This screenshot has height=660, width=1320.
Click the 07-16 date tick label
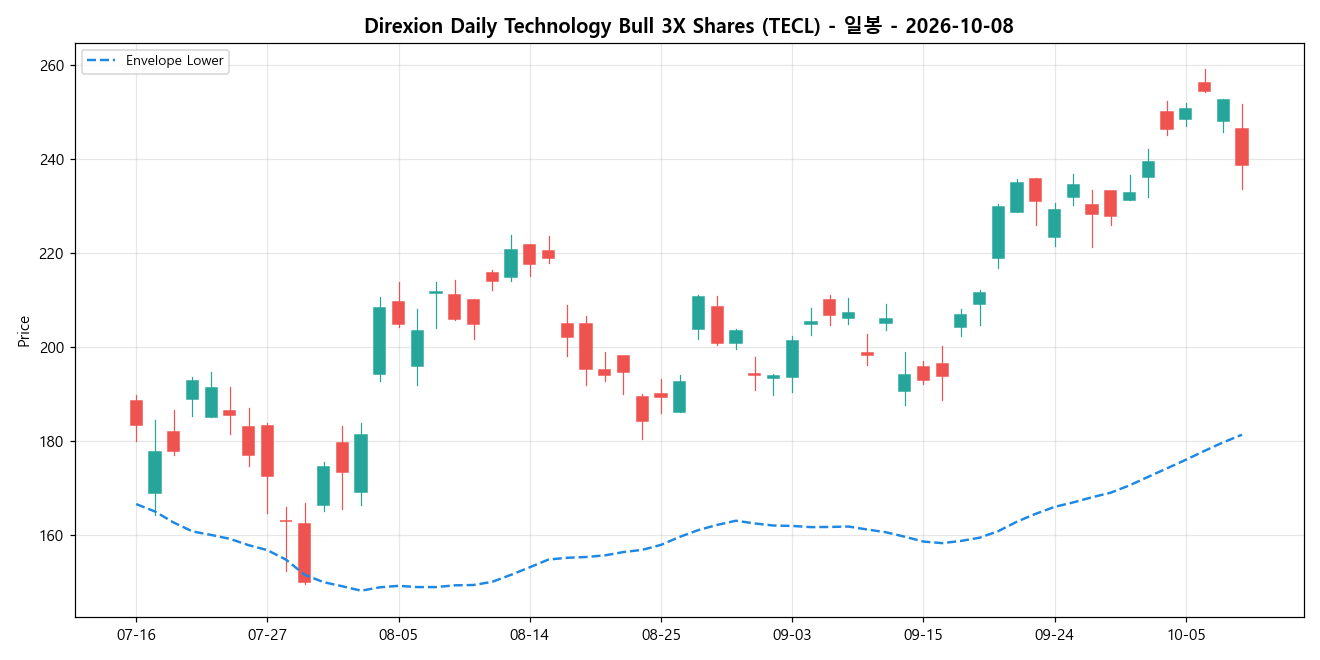pyautogui.click(x=136, y=635)
